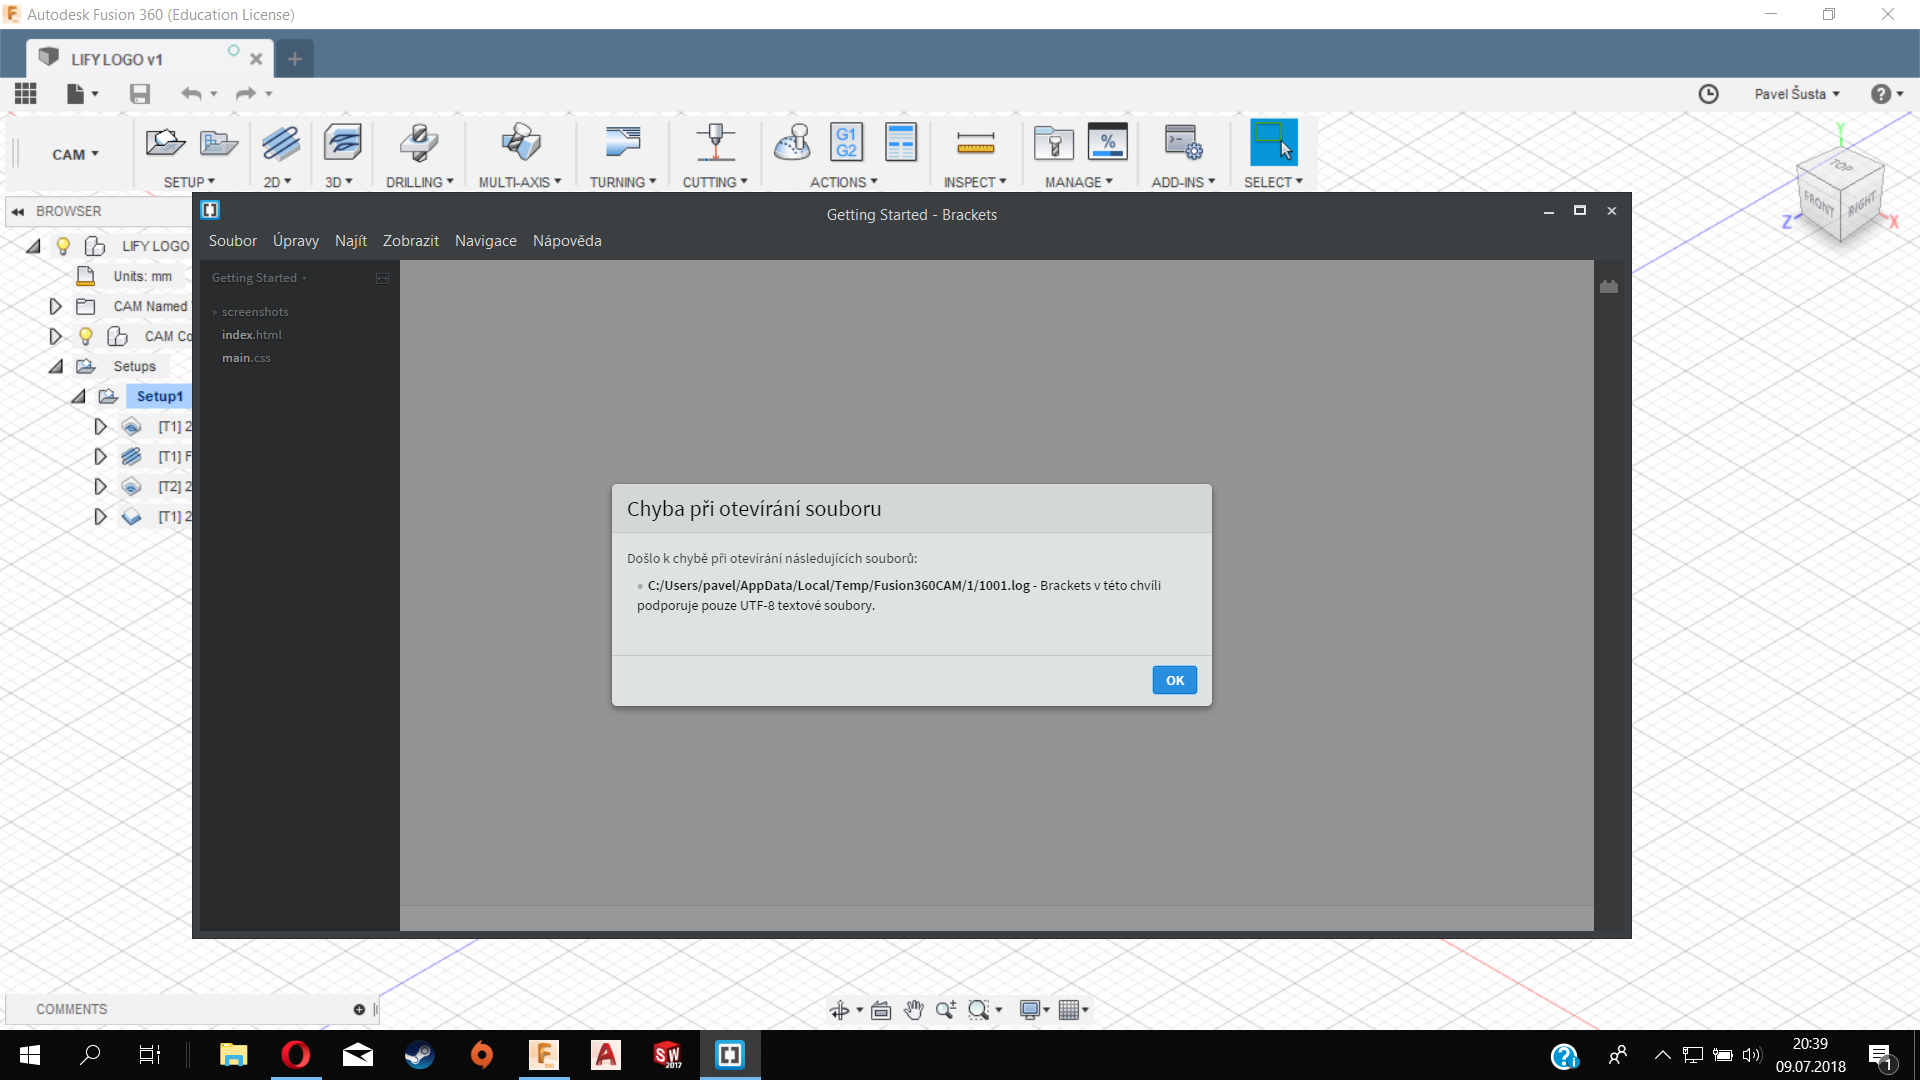
Task: Expand the MANAGE dropdown label
Action: pos(1079,182)
